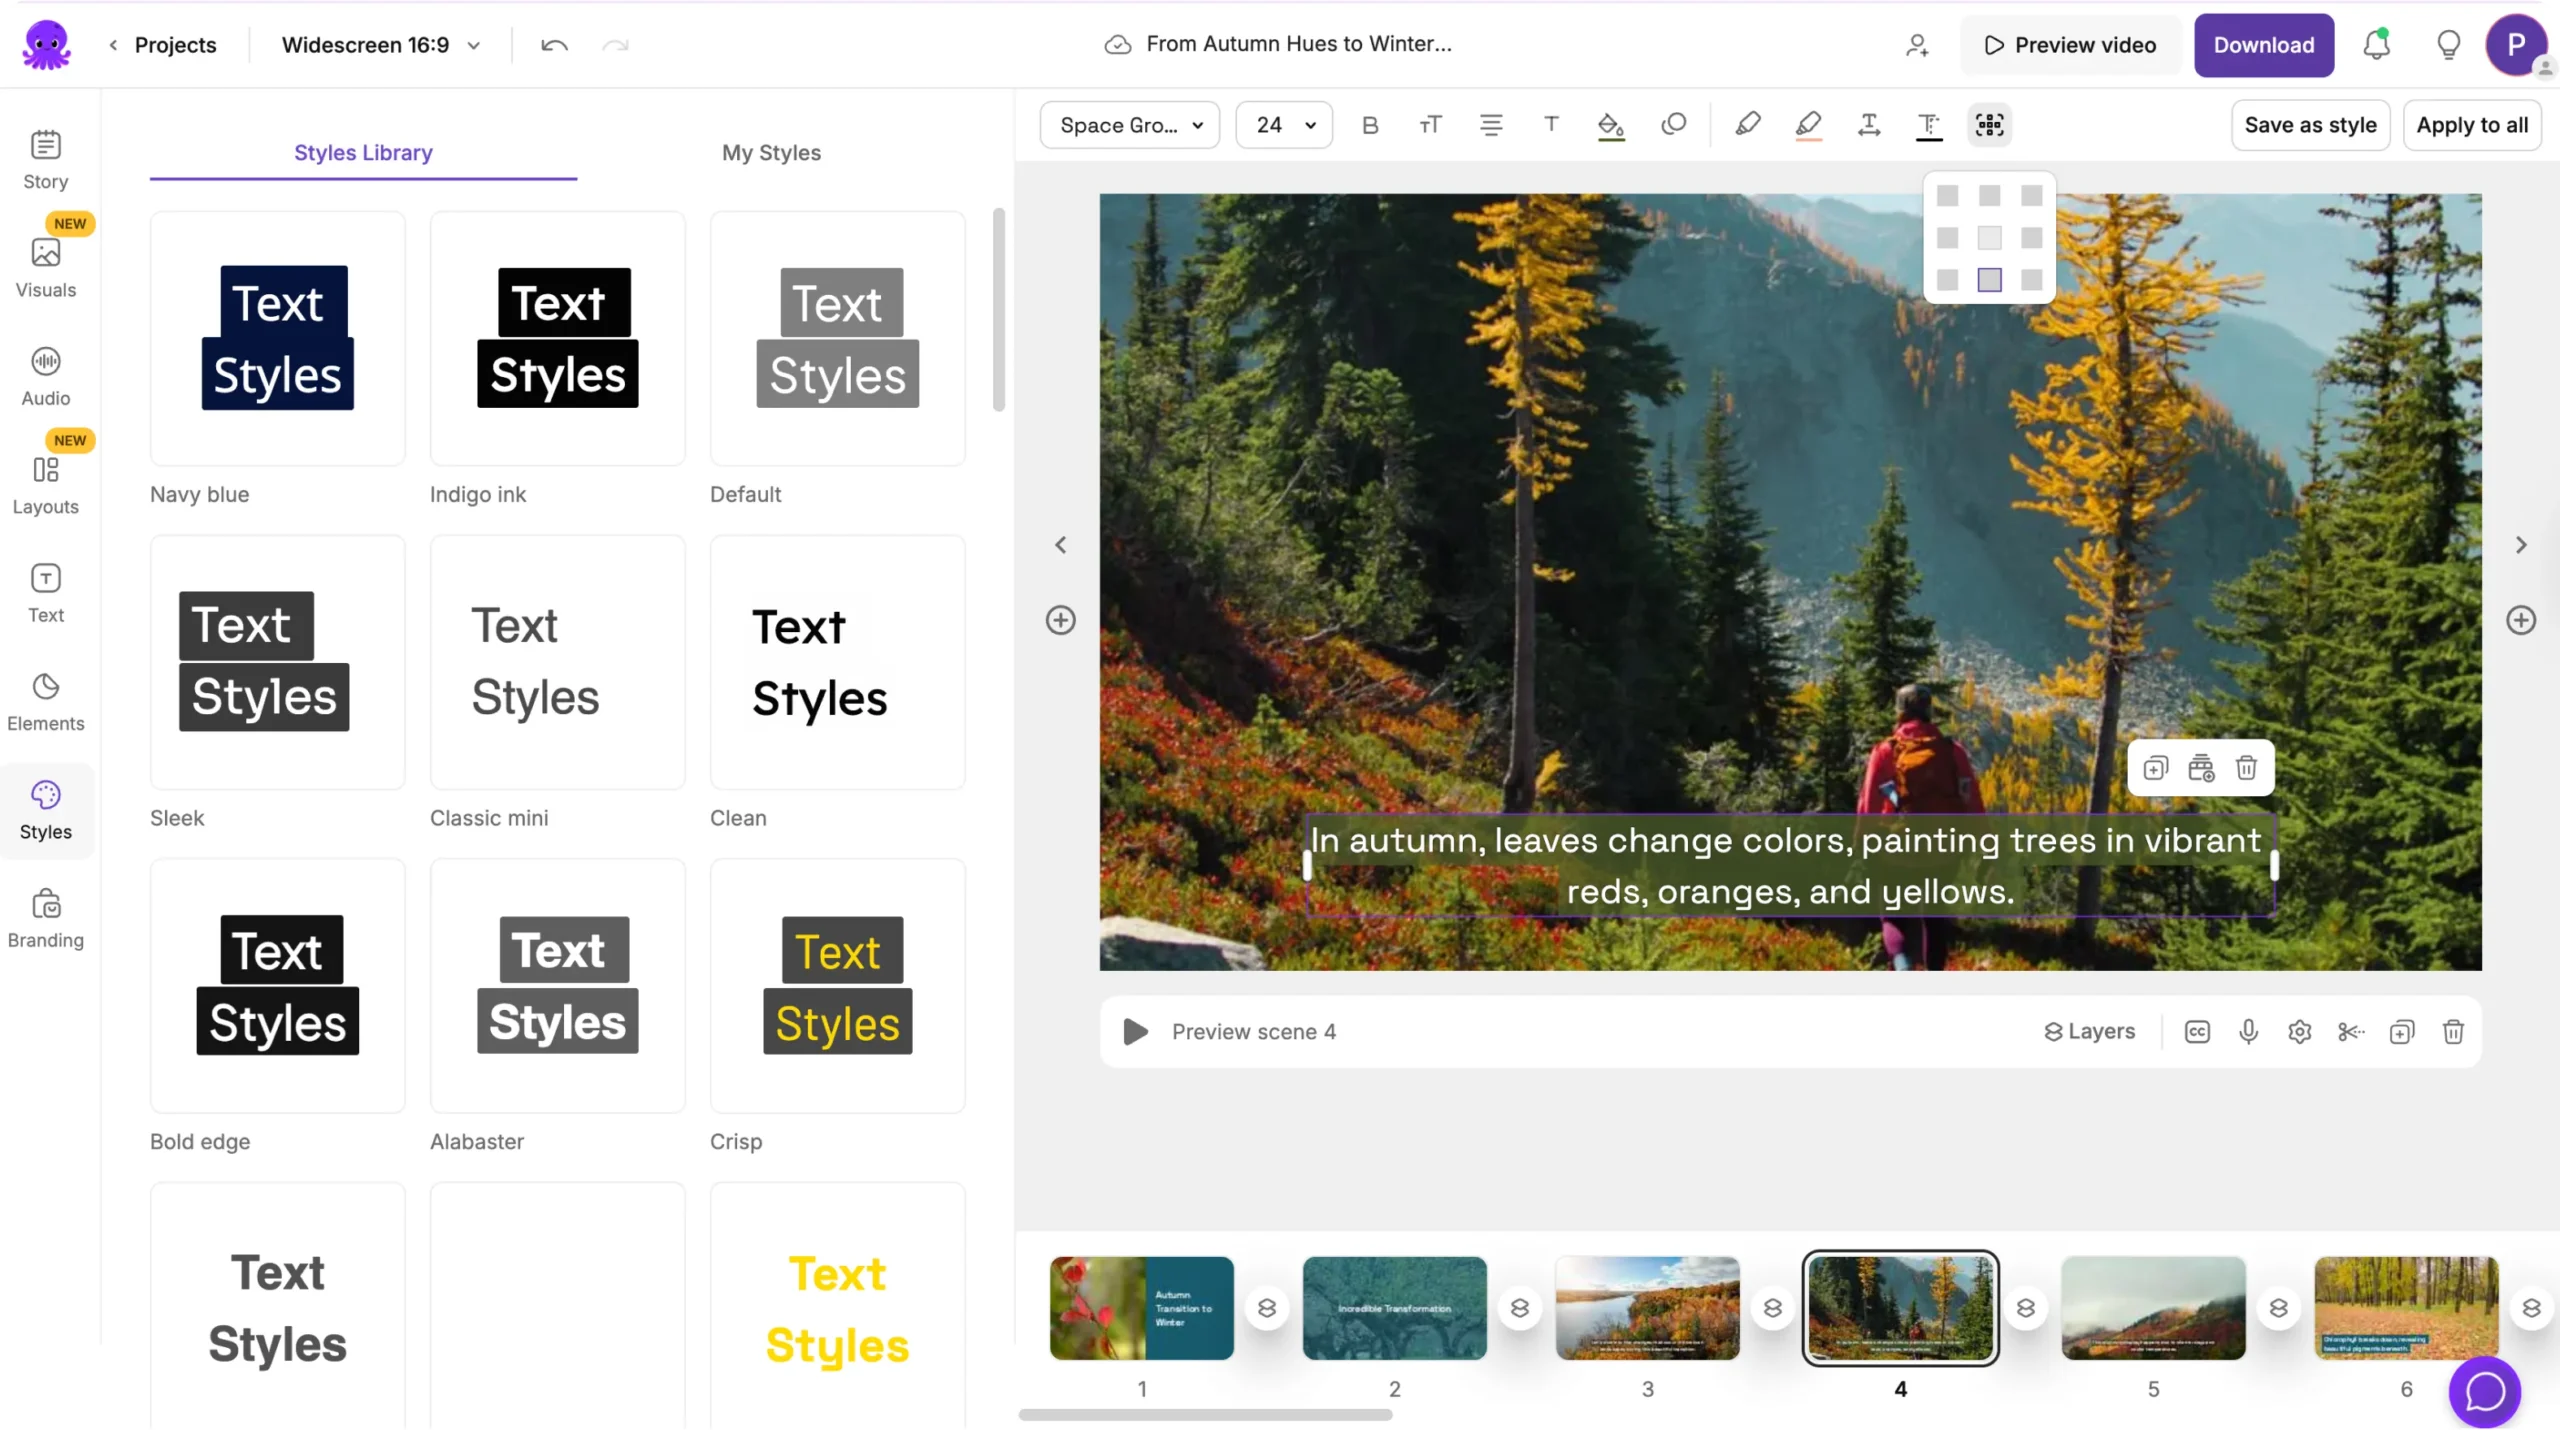Open the Elements panel in the sidebar
This screenshot has height=1430, width=2560.
click(45, 701)
